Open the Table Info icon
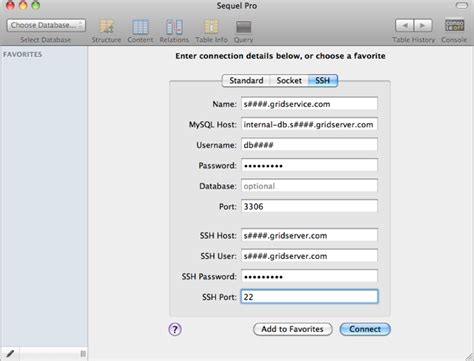Screen dimensions: 474x361 point(211,27)
